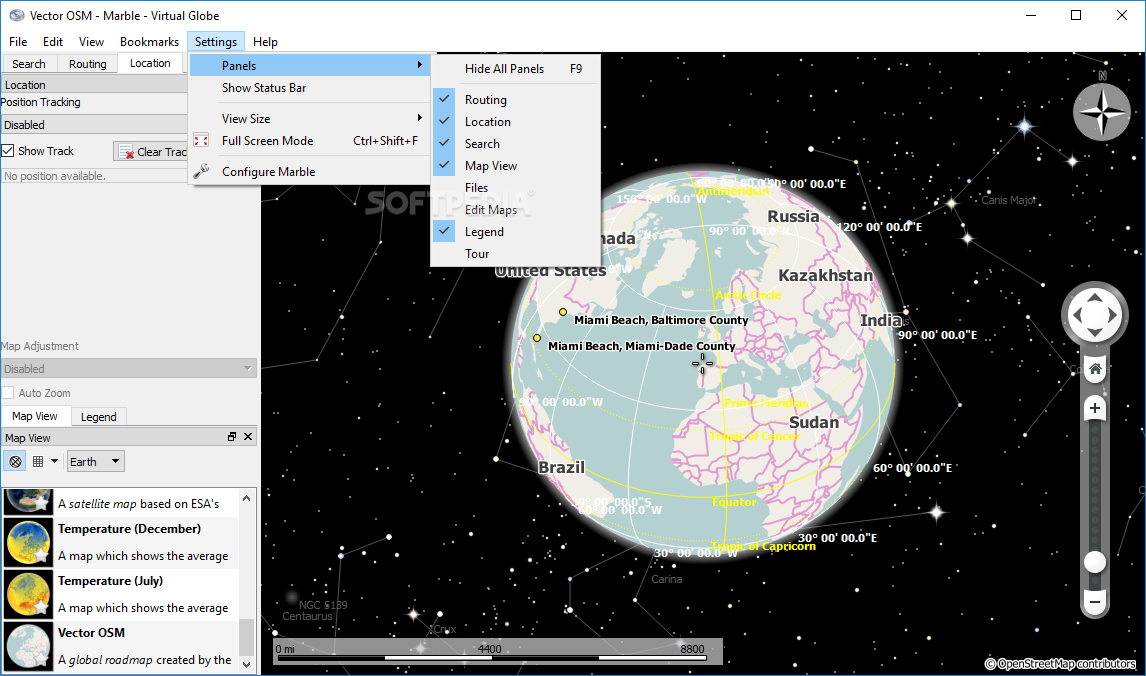Open the Map Adjustment Disabled dropdown
Viewport: 1146px width, 676px height.
(129, 368)
